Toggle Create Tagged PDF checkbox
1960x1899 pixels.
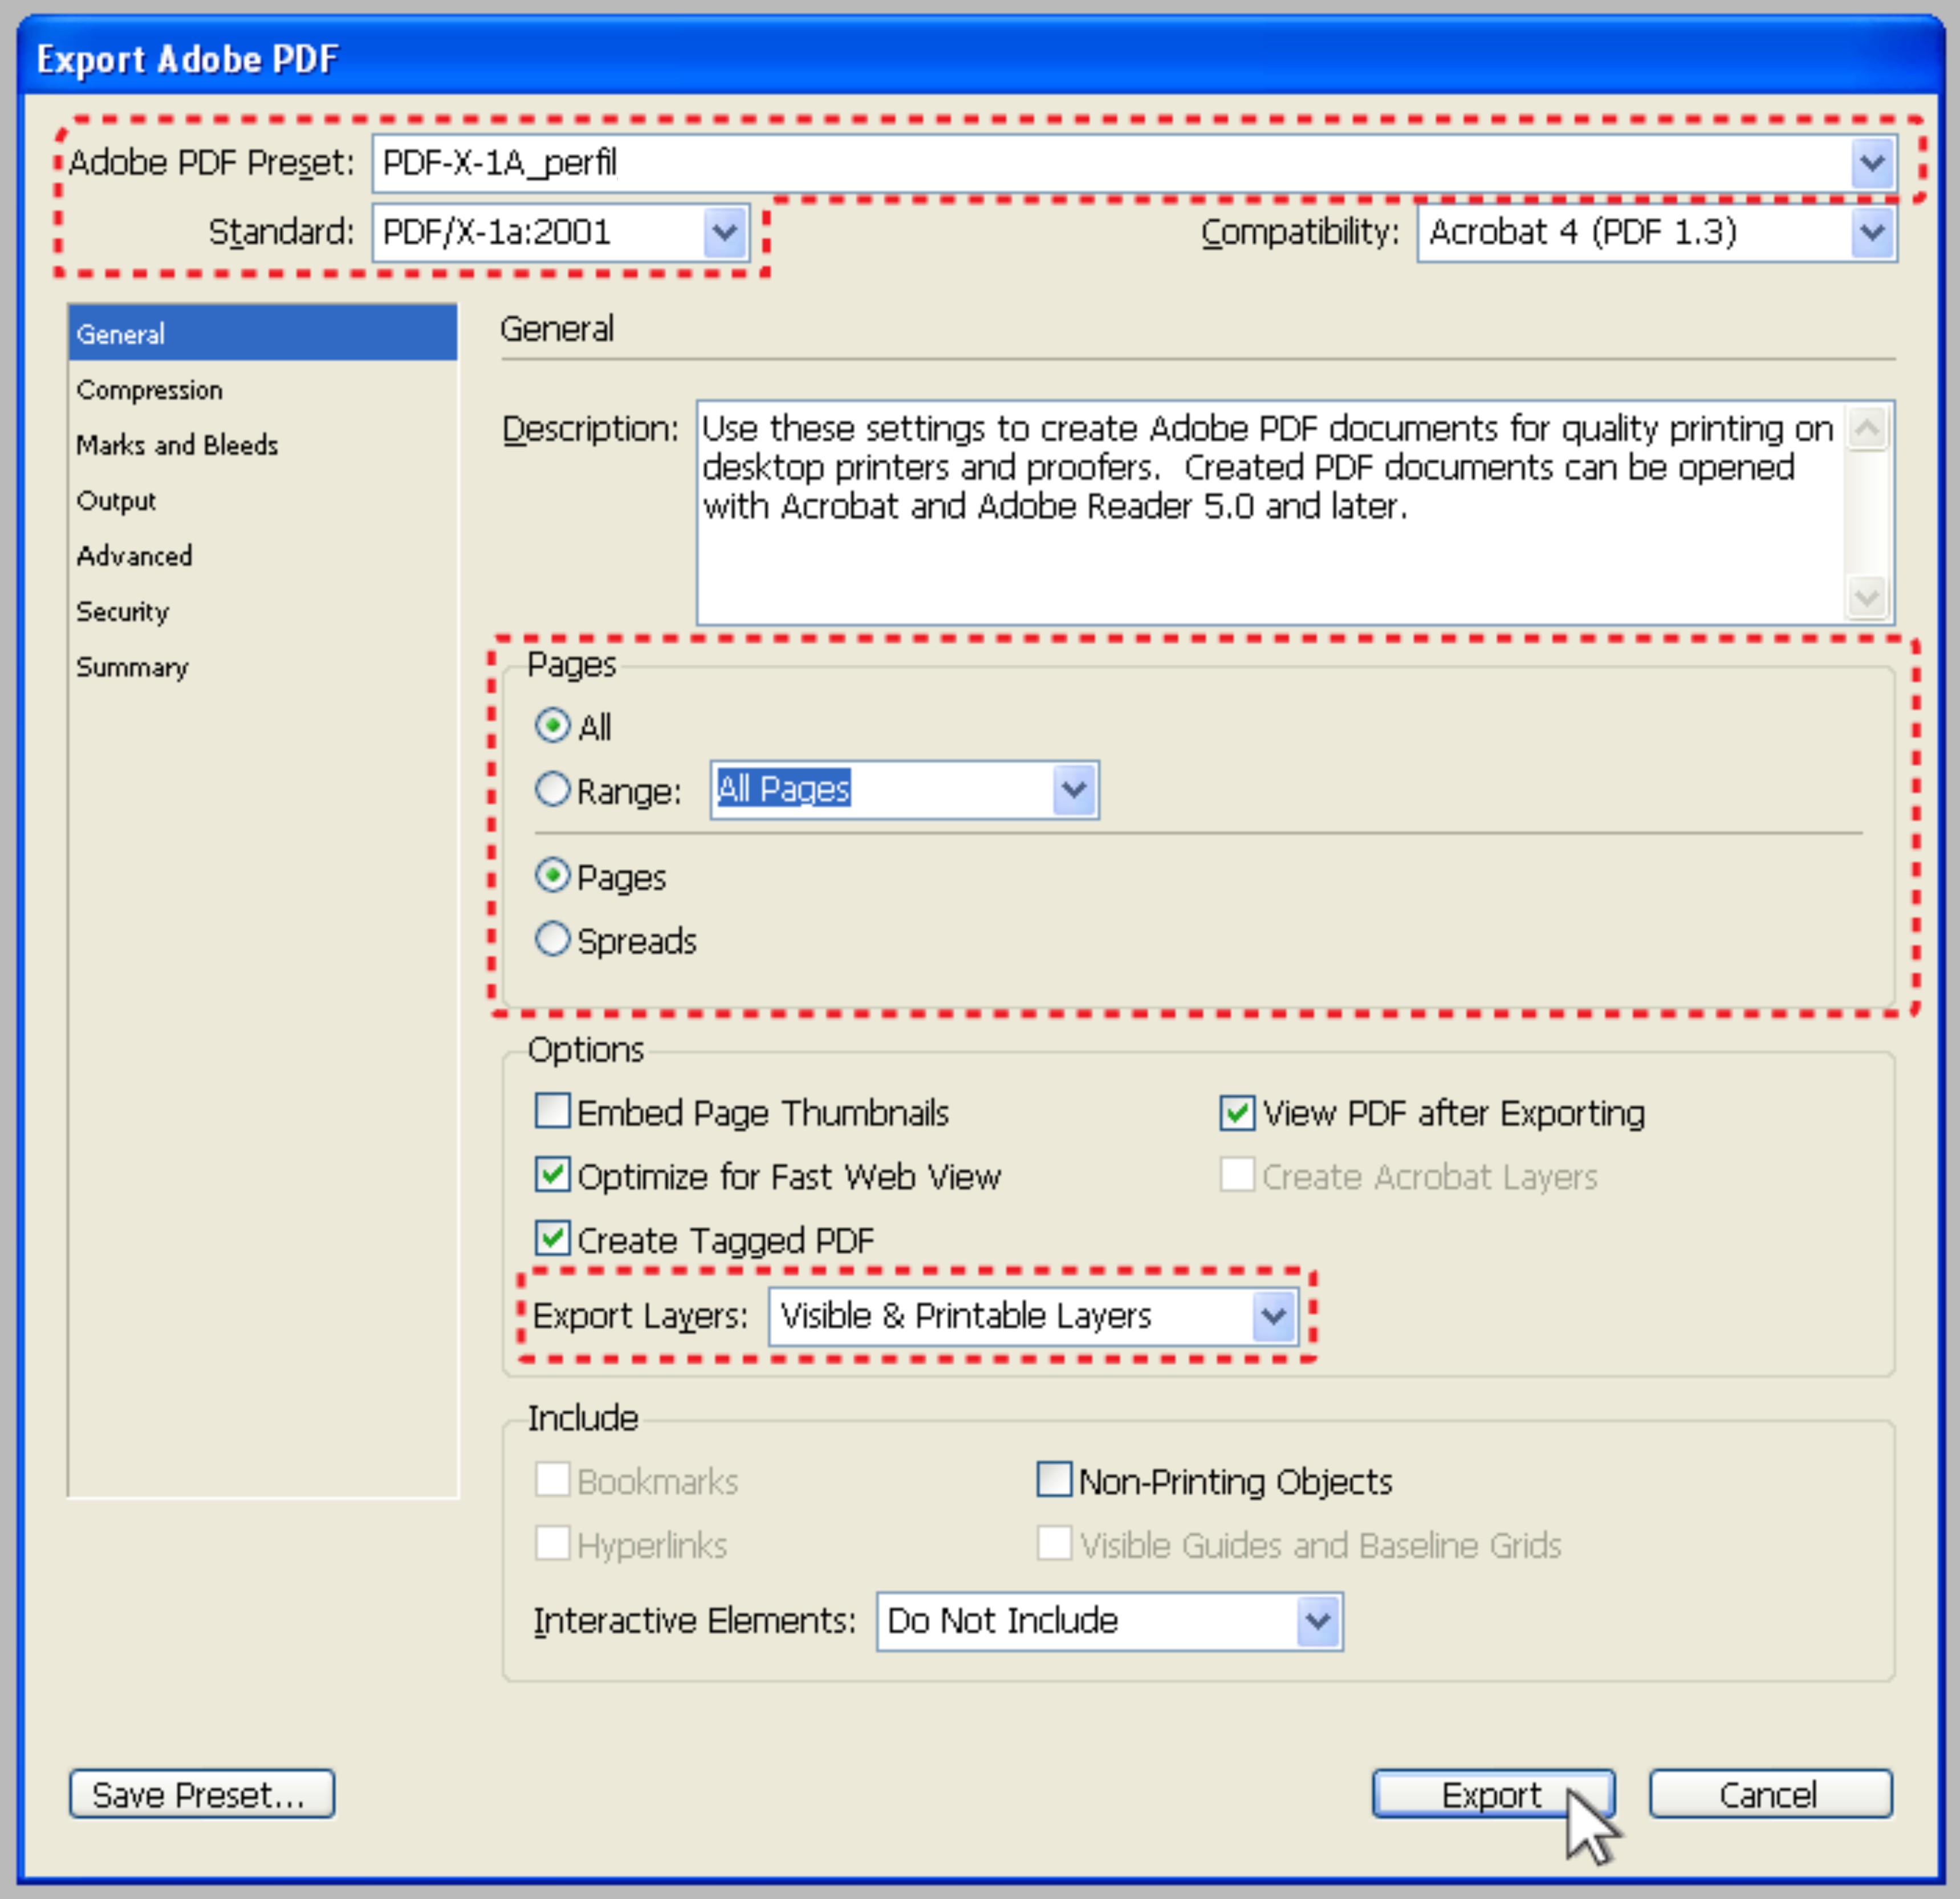(x=552, y=1239)
